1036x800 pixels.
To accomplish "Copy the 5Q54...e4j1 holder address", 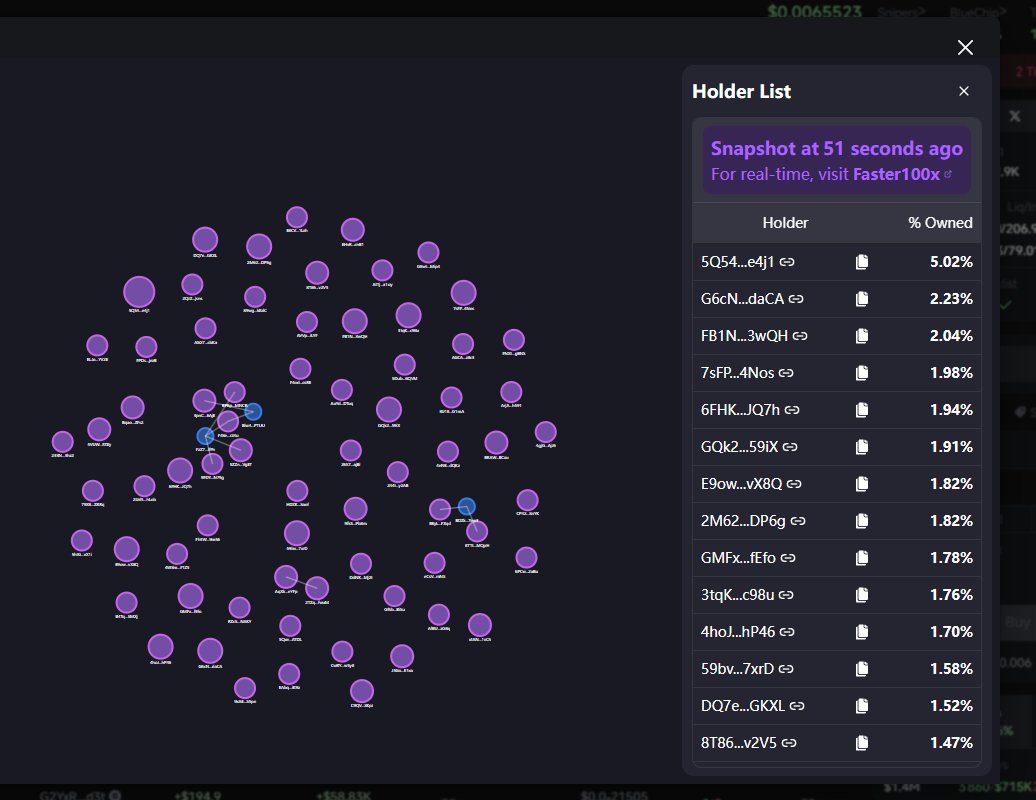I will 862,262.
